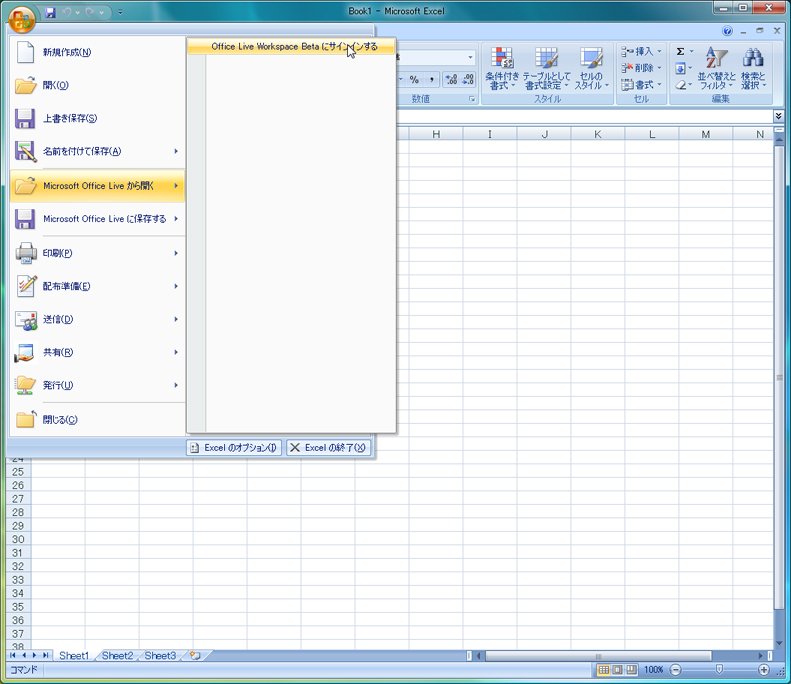Open 条件付き書式 in the ribbon

click(x=502, y=68)
